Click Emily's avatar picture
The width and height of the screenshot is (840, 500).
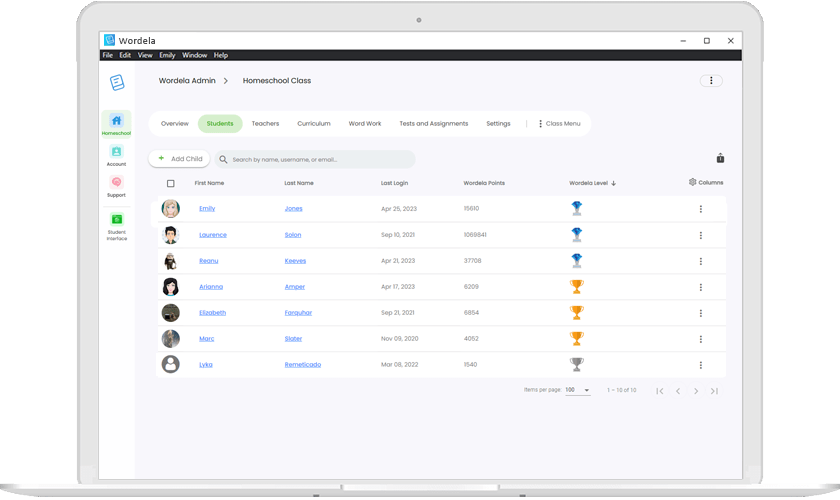coord(170,208)
